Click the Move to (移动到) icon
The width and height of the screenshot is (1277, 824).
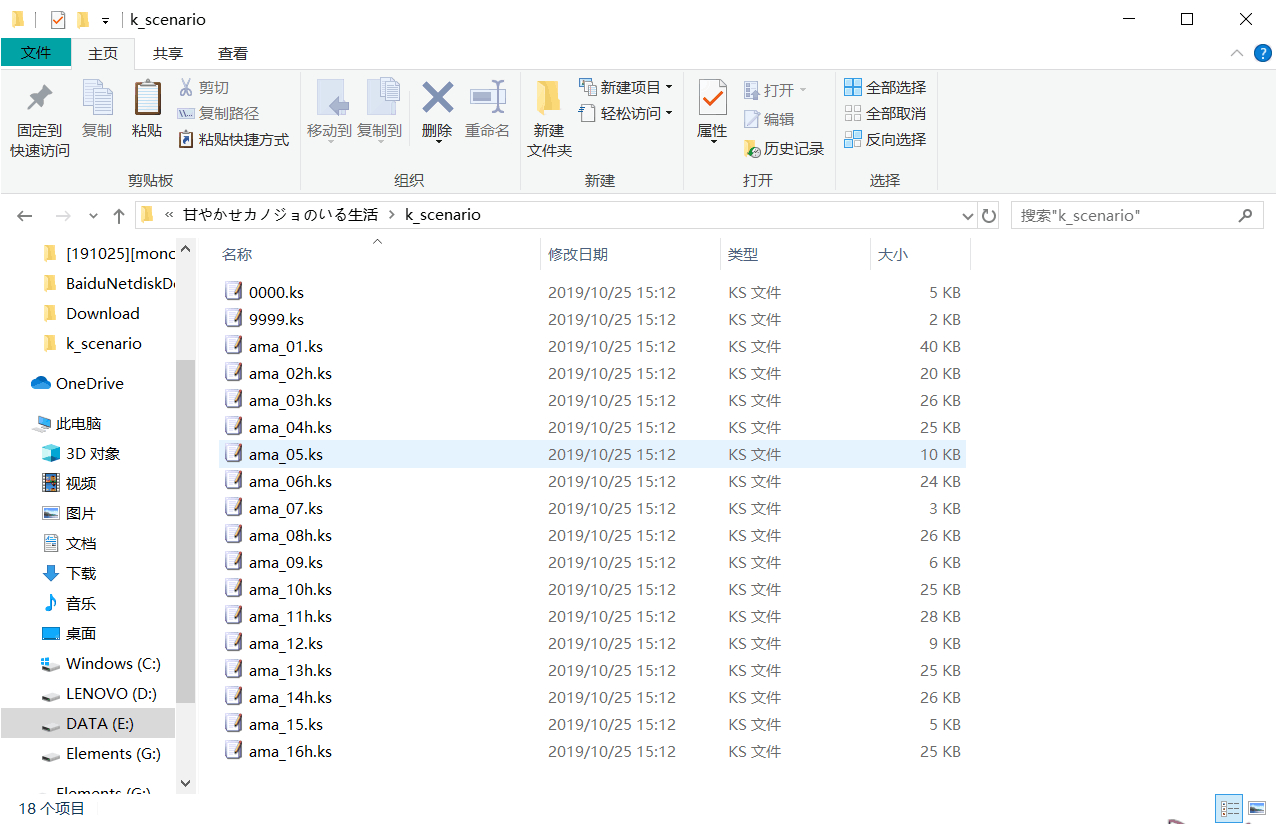[x=331, y=98]
